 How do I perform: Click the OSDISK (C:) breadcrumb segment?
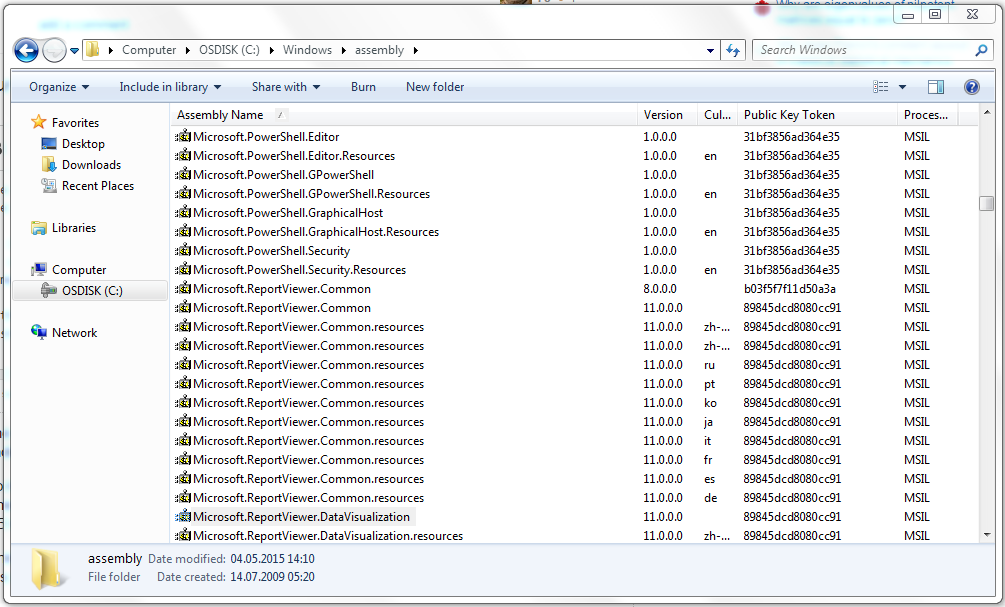229,50
